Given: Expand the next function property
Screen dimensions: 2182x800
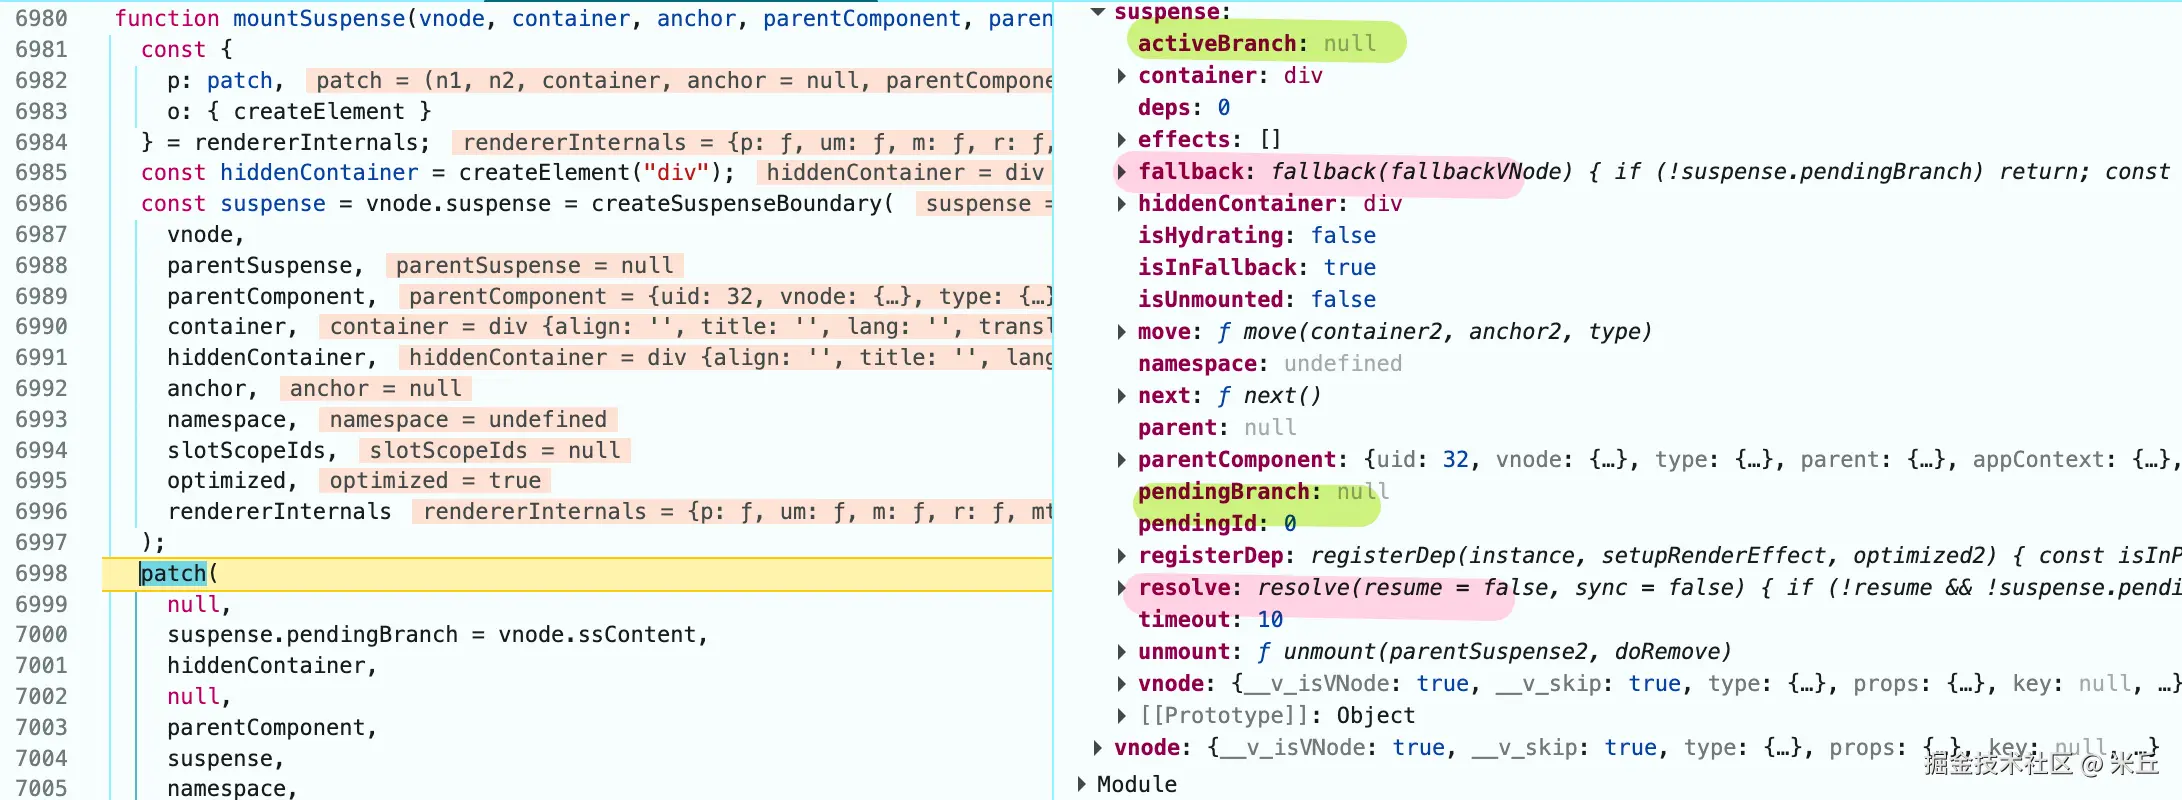Looking at the screenshot, I should point(1121,396).
